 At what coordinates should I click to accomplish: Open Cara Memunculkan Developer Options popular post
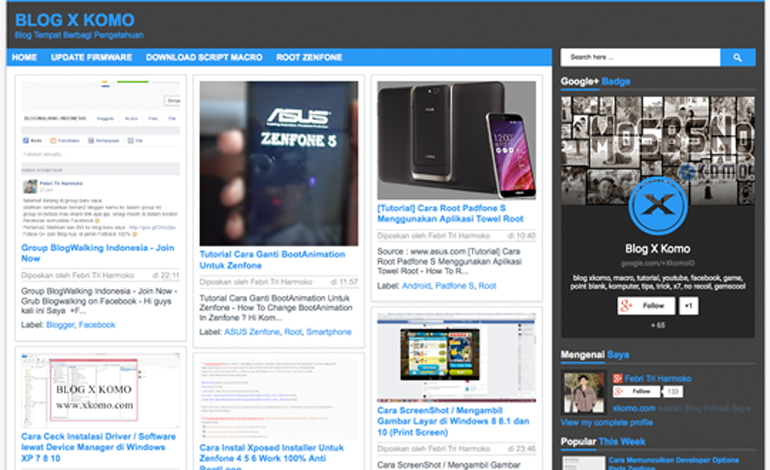674,464
